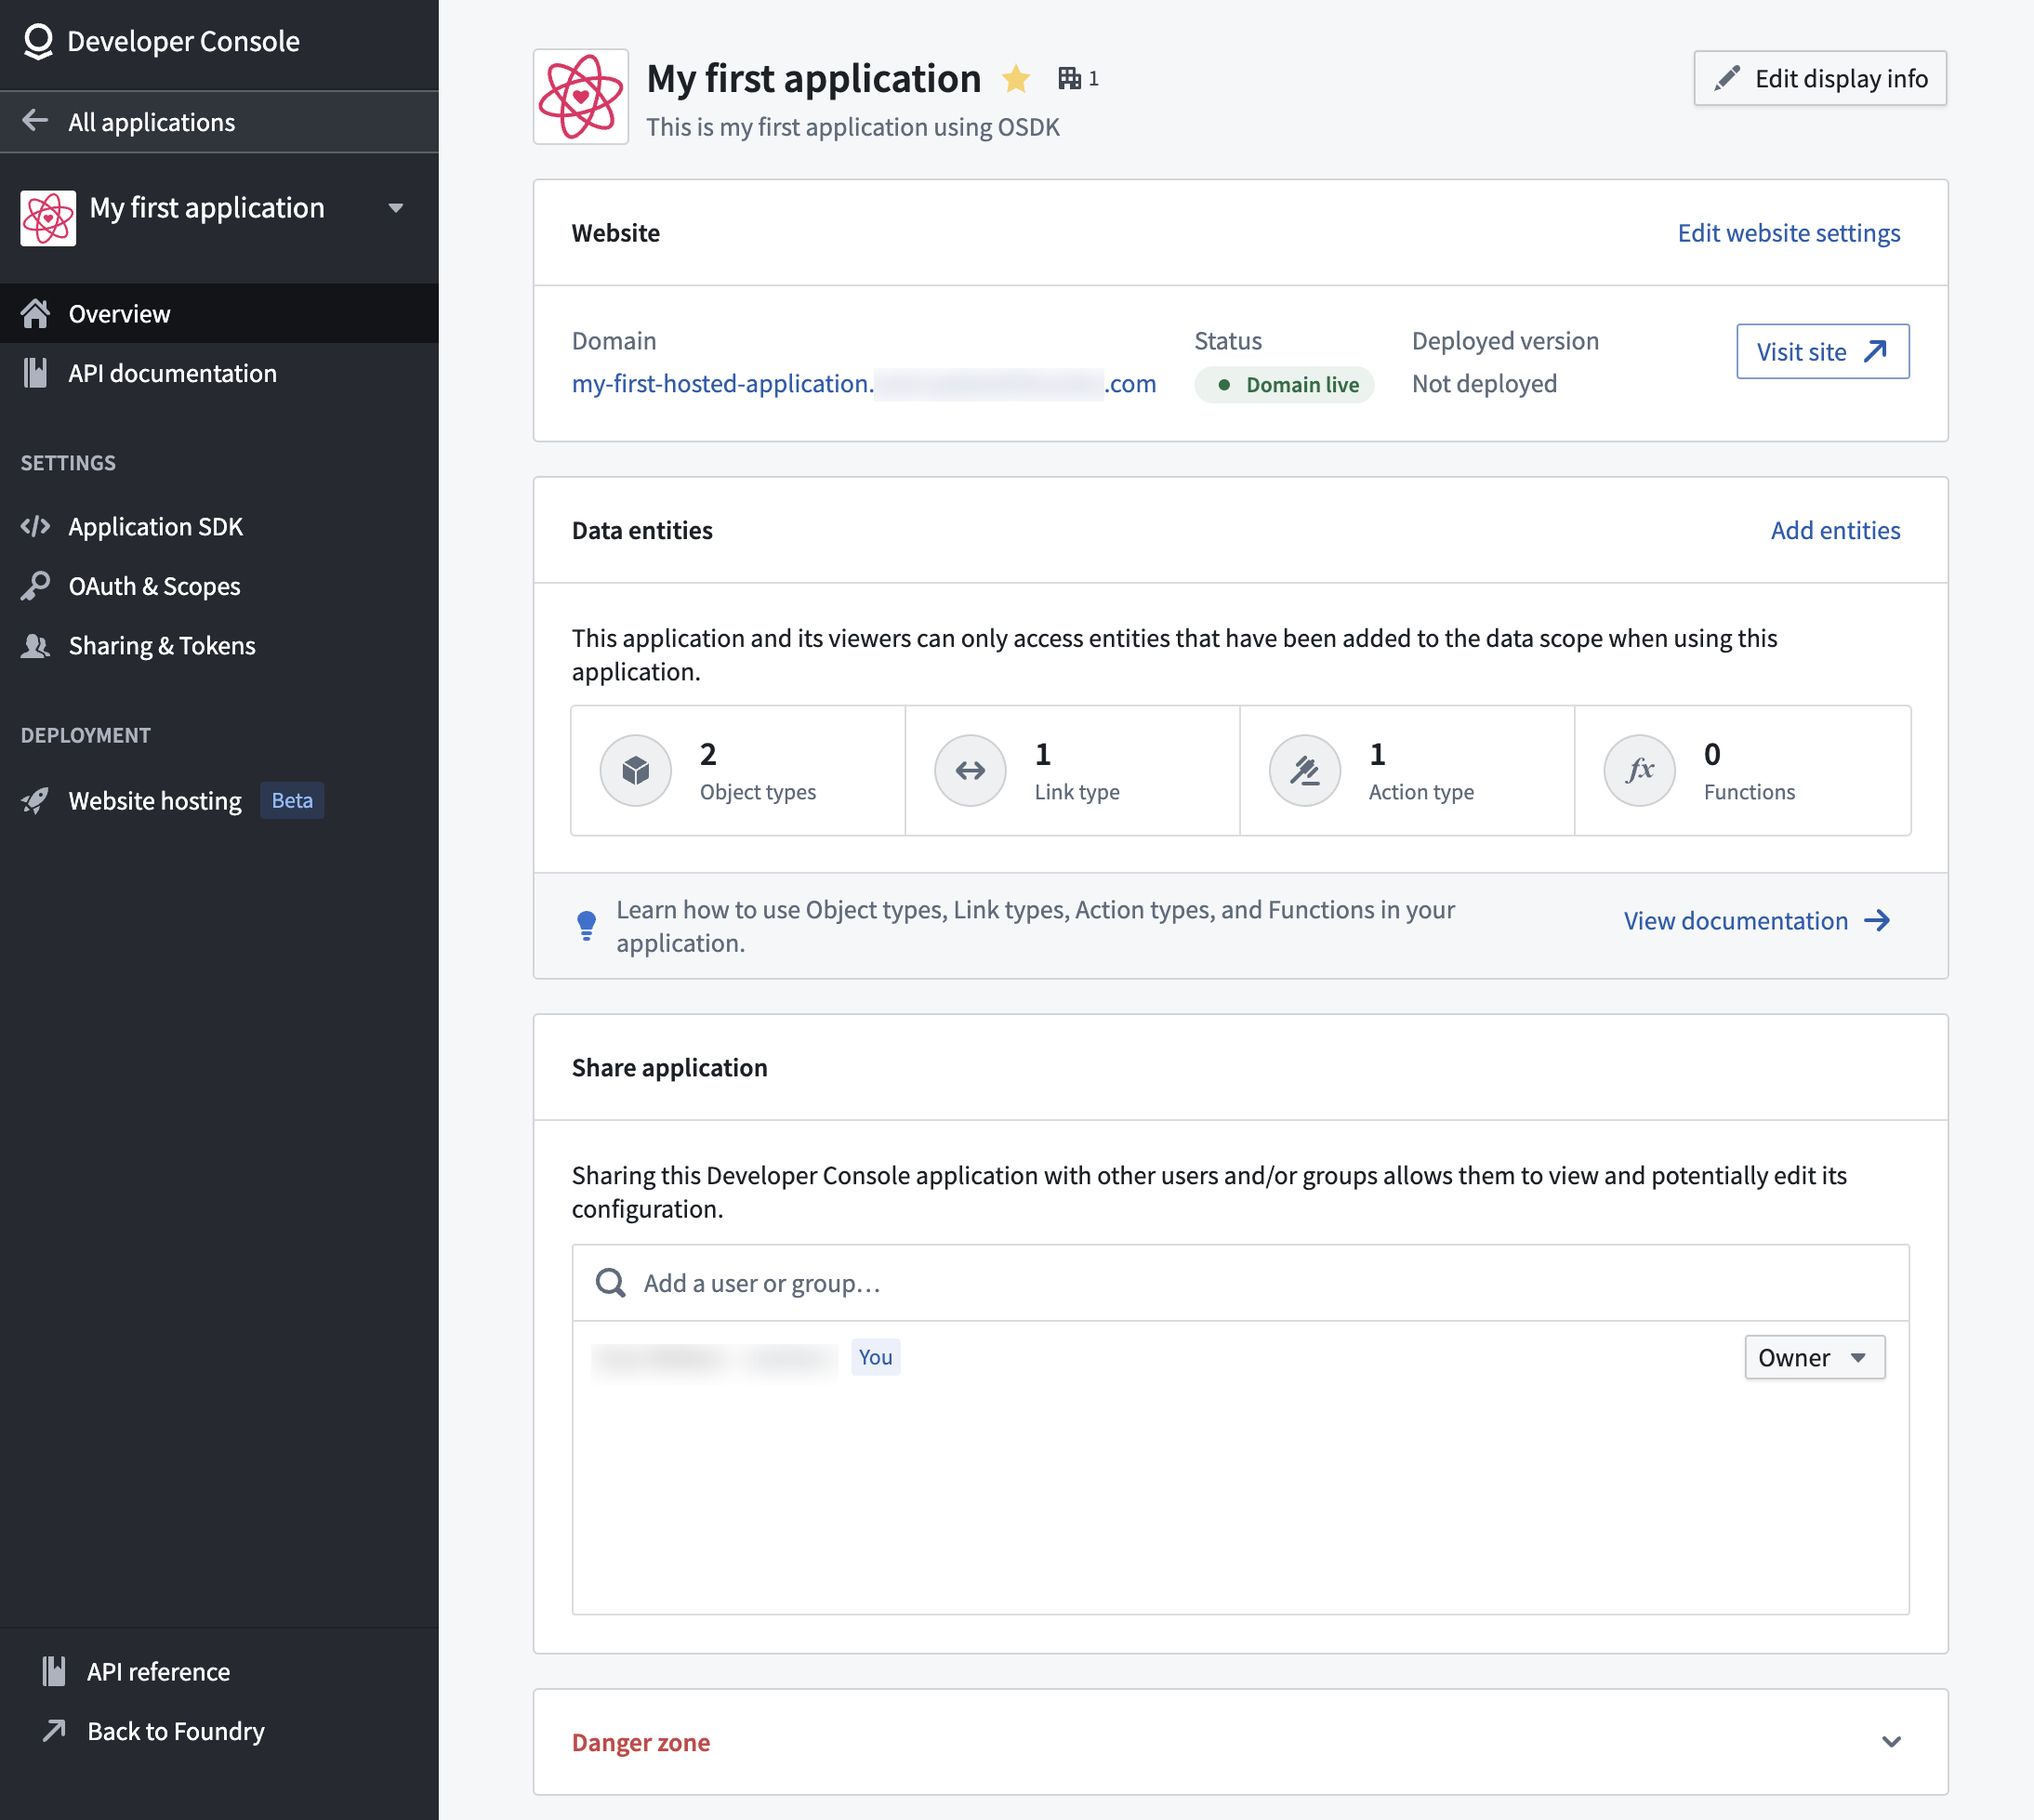Expand the Danger zone section
Screen dimensions: 2034x1820
[1892, 1741]
